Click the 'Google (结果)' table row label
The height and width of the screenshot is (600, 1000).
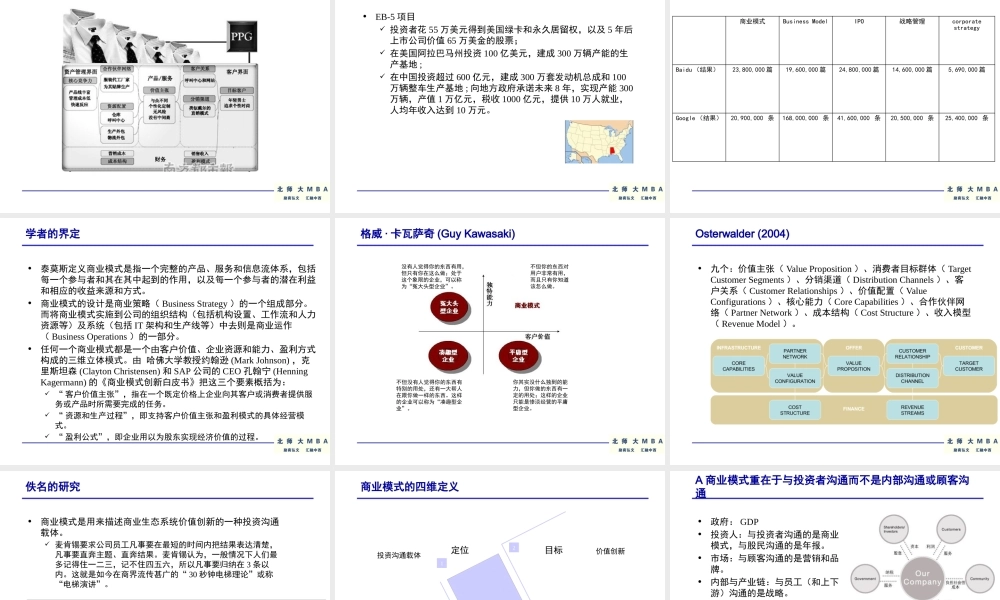[697, 118]
